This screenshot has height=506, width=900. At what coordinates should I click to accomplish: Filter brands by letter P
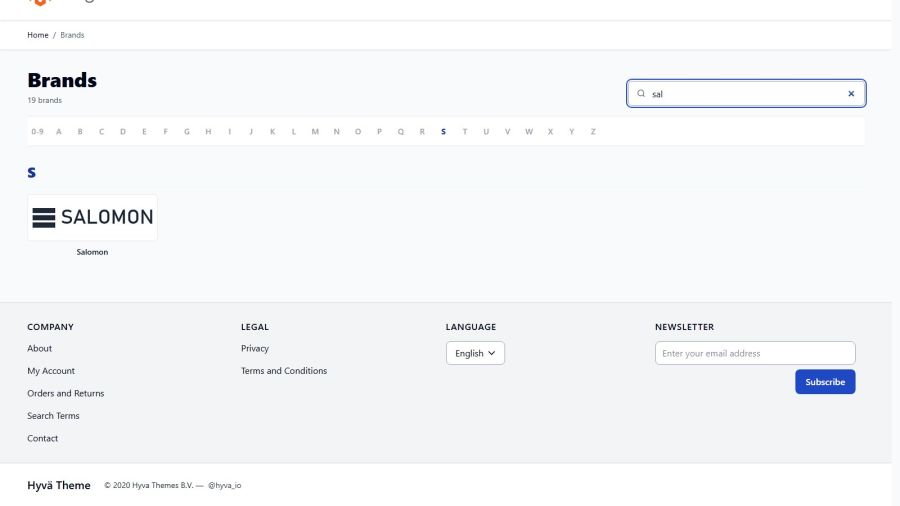click(x=379, y=131)
